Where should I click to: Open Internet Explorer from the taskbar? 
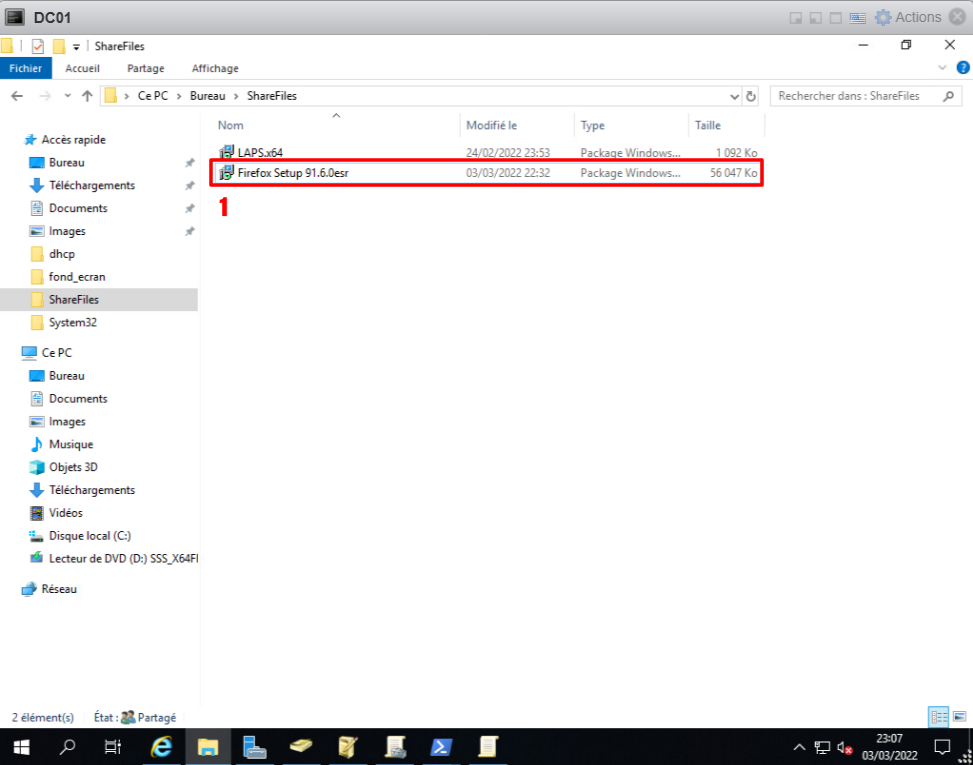point(161,747)
